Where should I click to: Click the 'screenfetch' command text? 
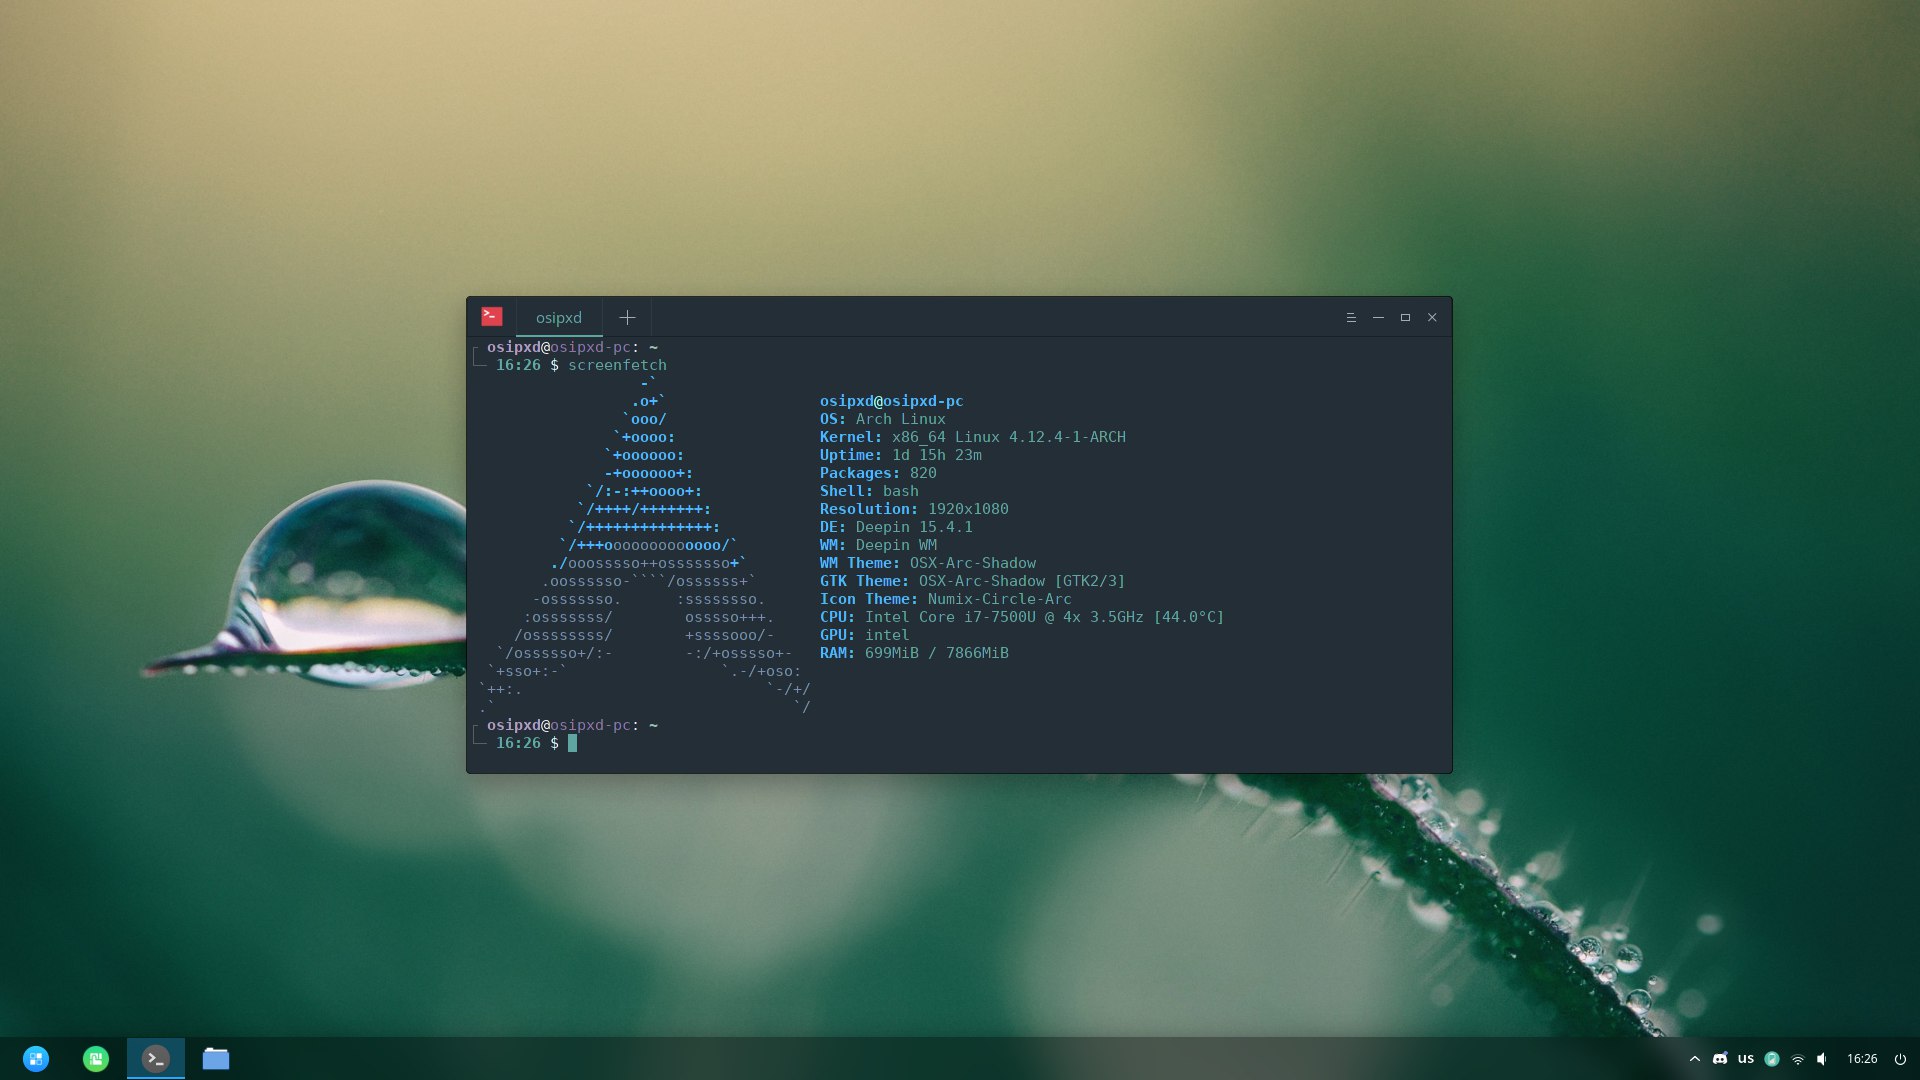point(617,365)
